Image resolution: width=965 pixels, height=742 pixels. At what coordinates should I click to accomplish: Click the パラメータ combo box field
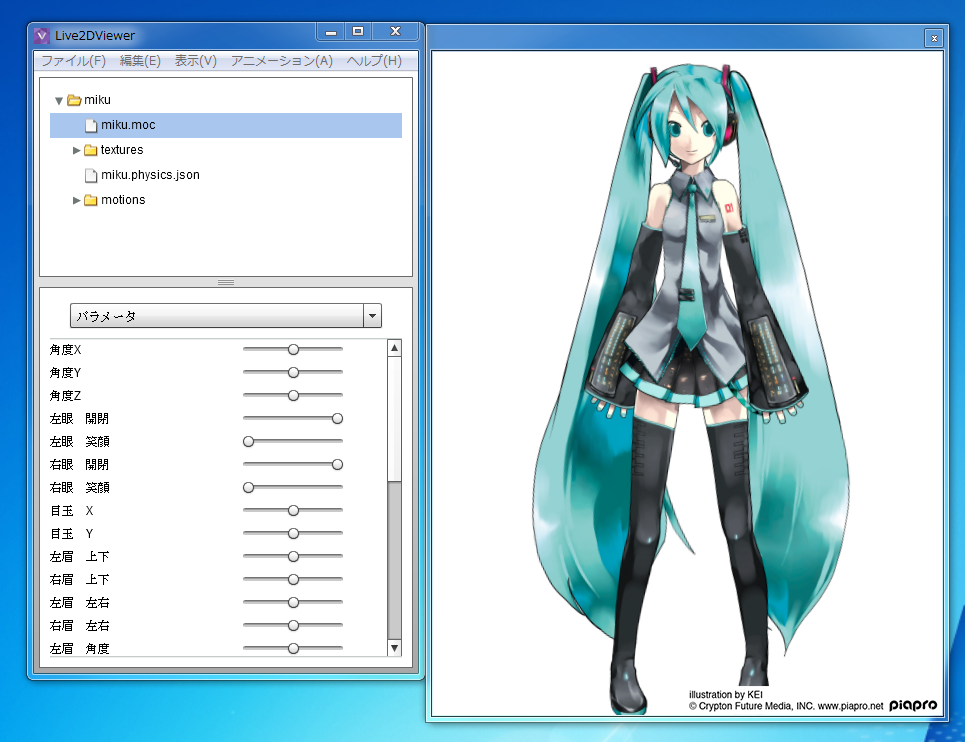[x=226, y=316]
